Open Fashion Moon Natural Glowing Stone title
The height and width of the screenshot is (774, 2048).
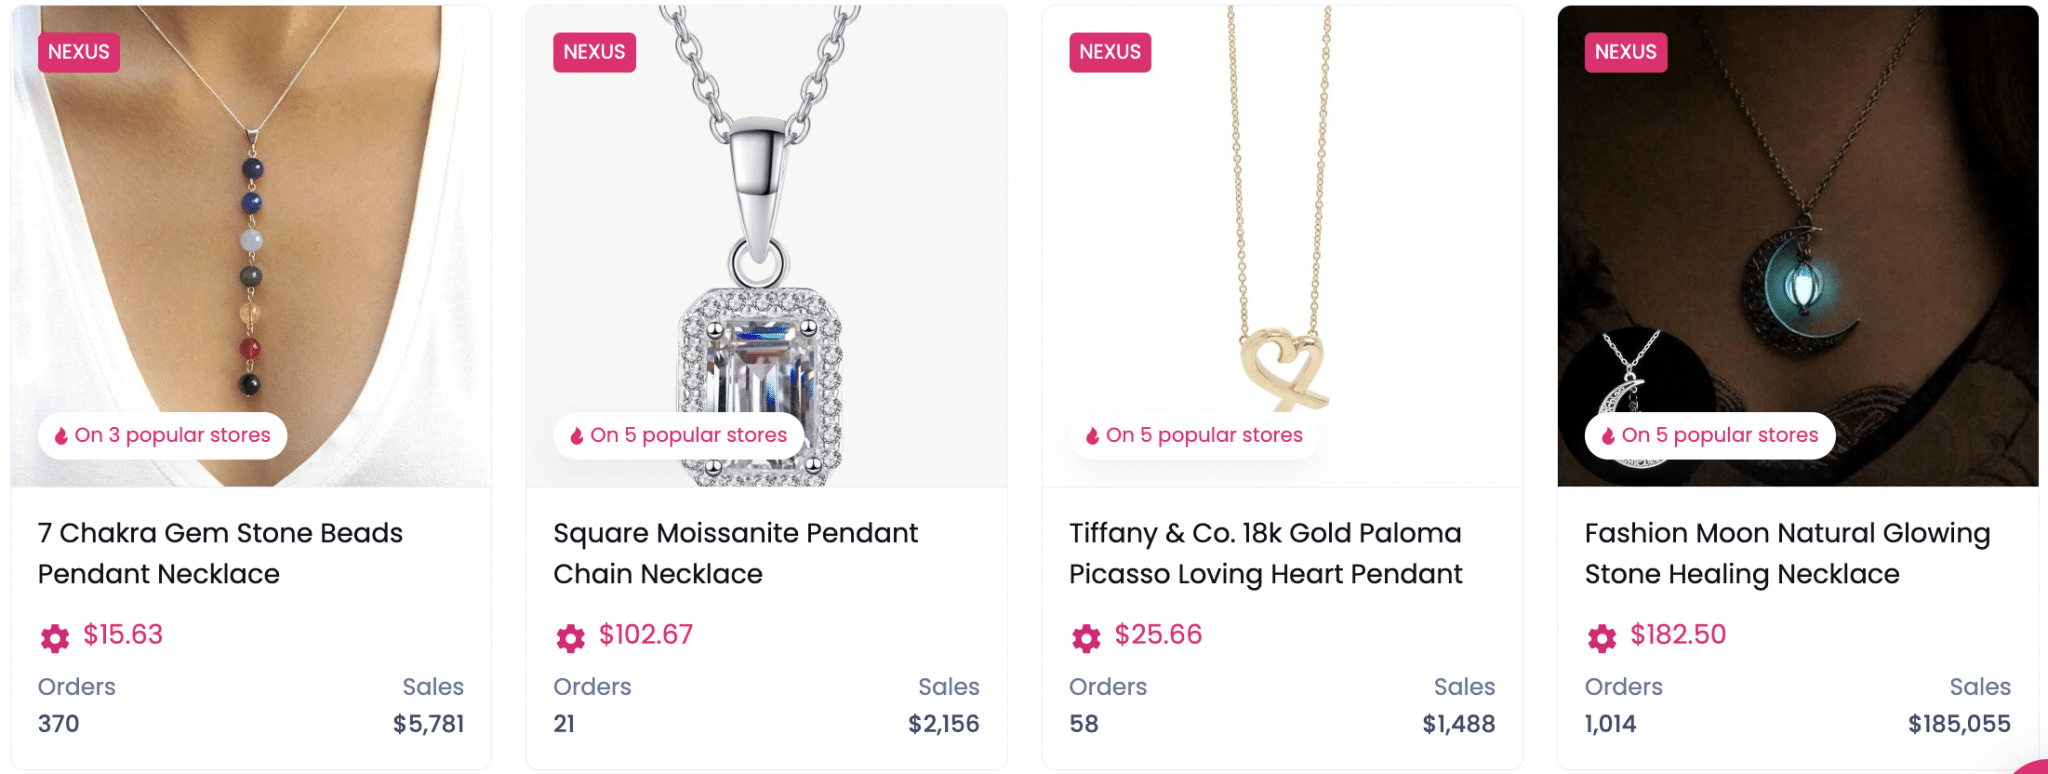click(x=1787, y=553)
